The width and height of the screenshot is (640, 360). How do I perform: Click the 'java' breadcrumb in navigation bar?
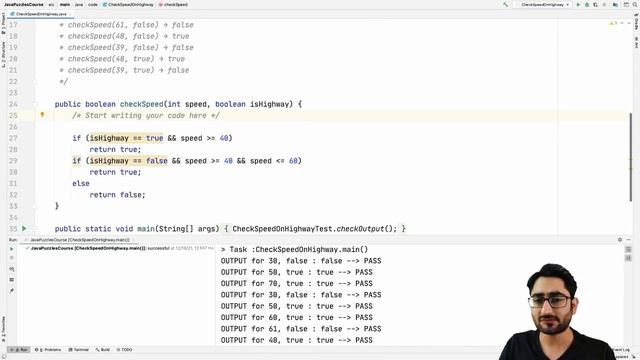(x=79, y=4)
